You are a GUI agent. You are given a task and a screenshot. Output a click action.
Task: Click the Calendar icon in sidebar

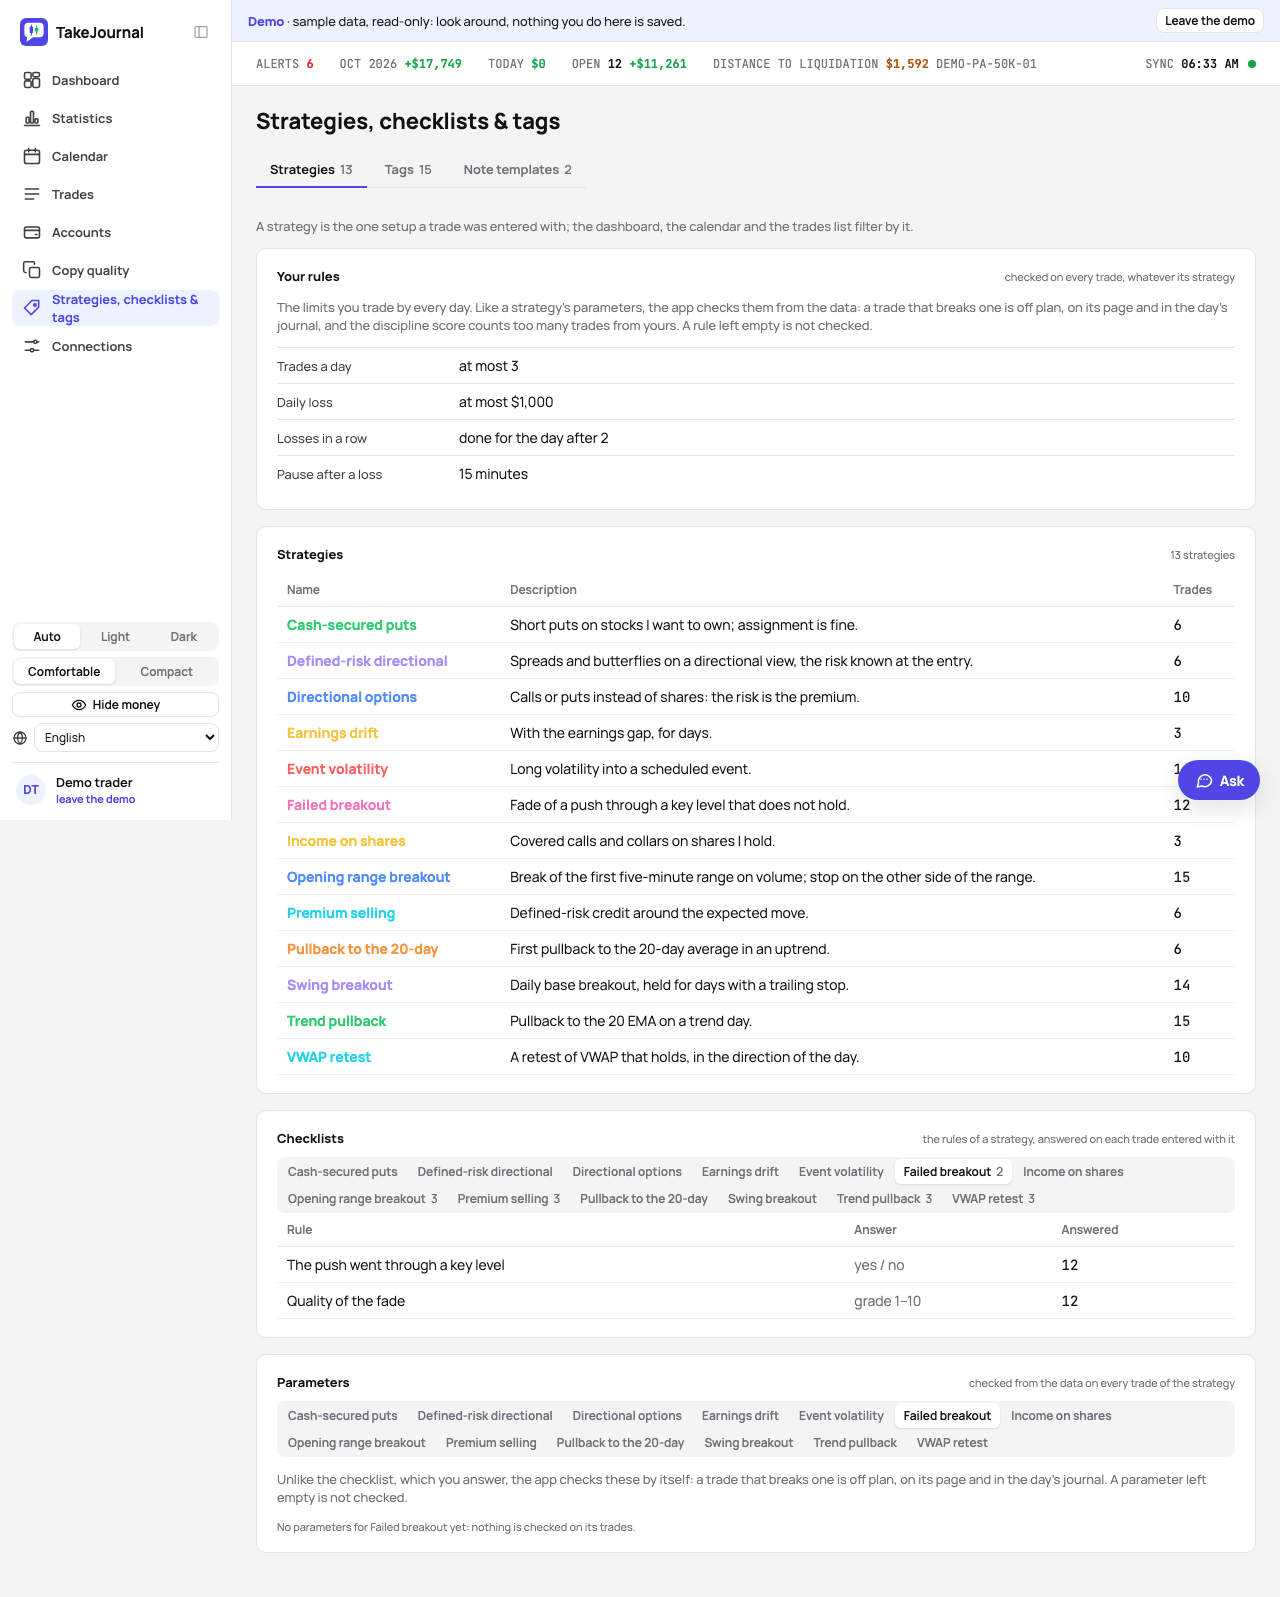pyautogui.click(x=32, y=156)
